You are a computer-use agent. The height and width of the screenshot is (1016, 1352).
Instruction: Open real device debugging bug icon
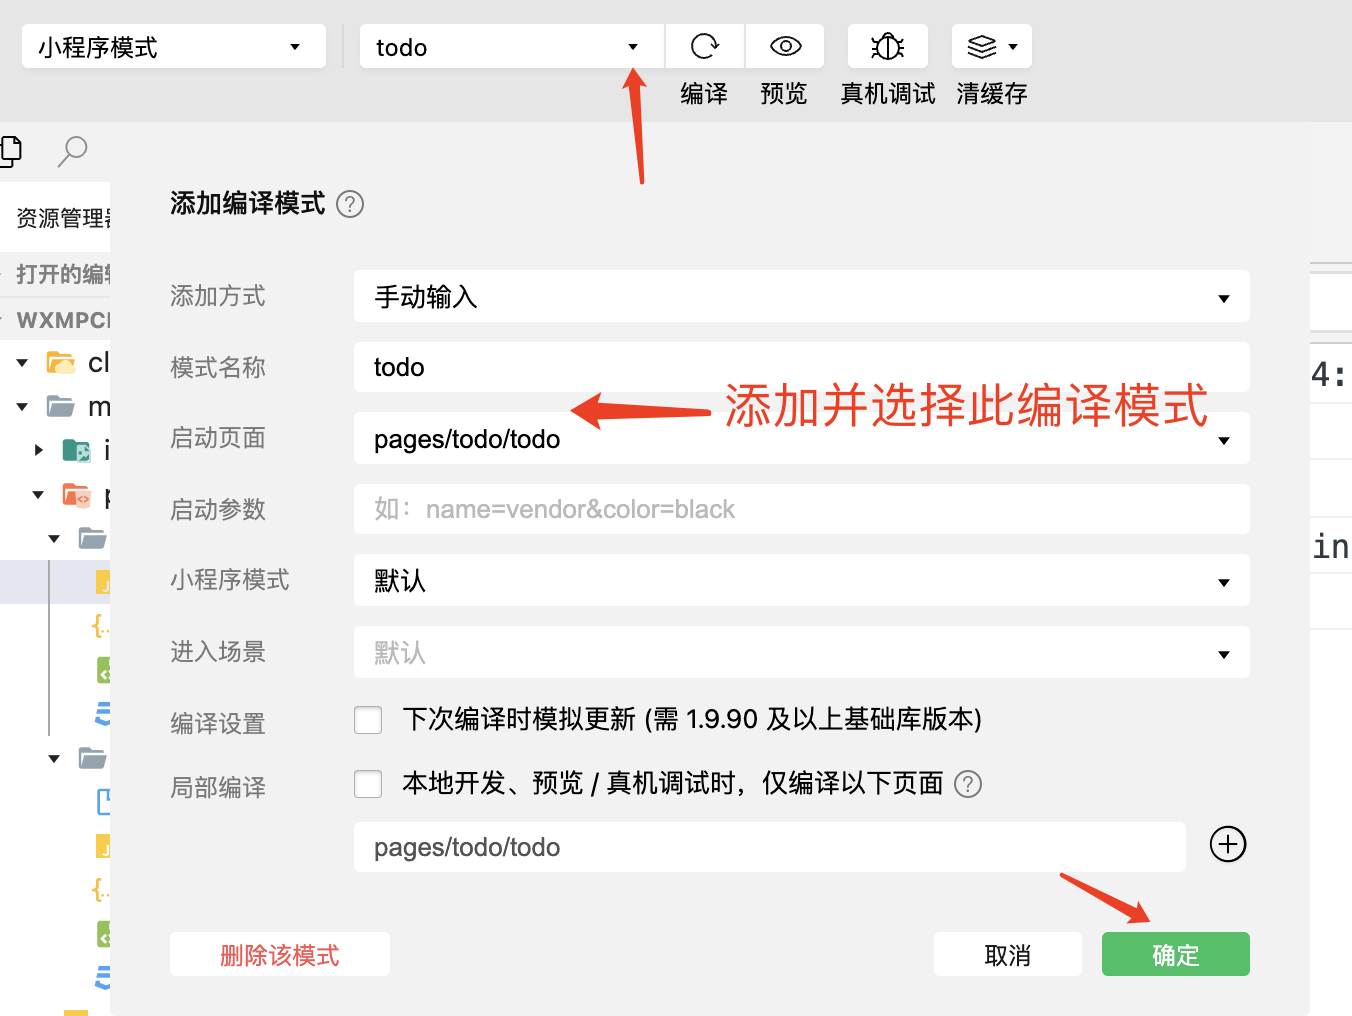pos(887,46)
